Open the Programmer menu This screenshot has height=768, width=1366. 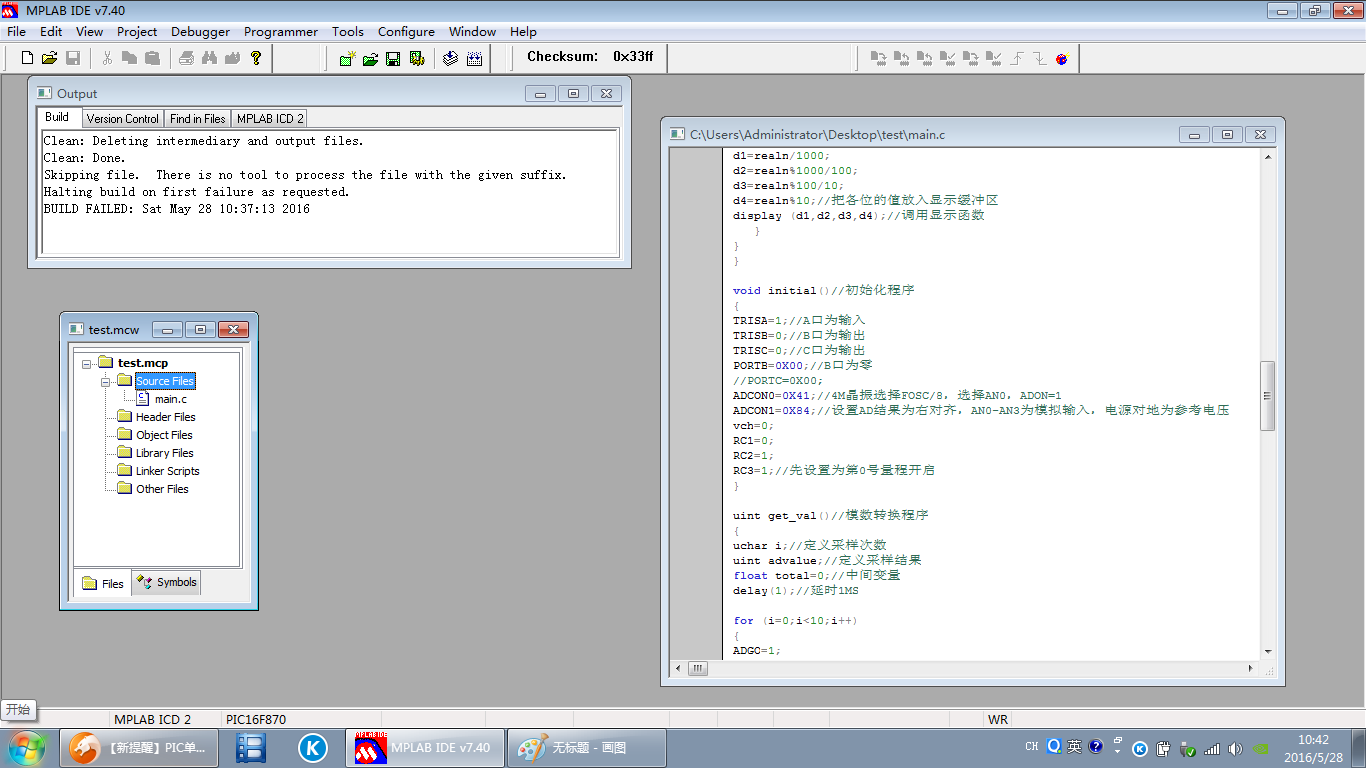click(281, 31)
